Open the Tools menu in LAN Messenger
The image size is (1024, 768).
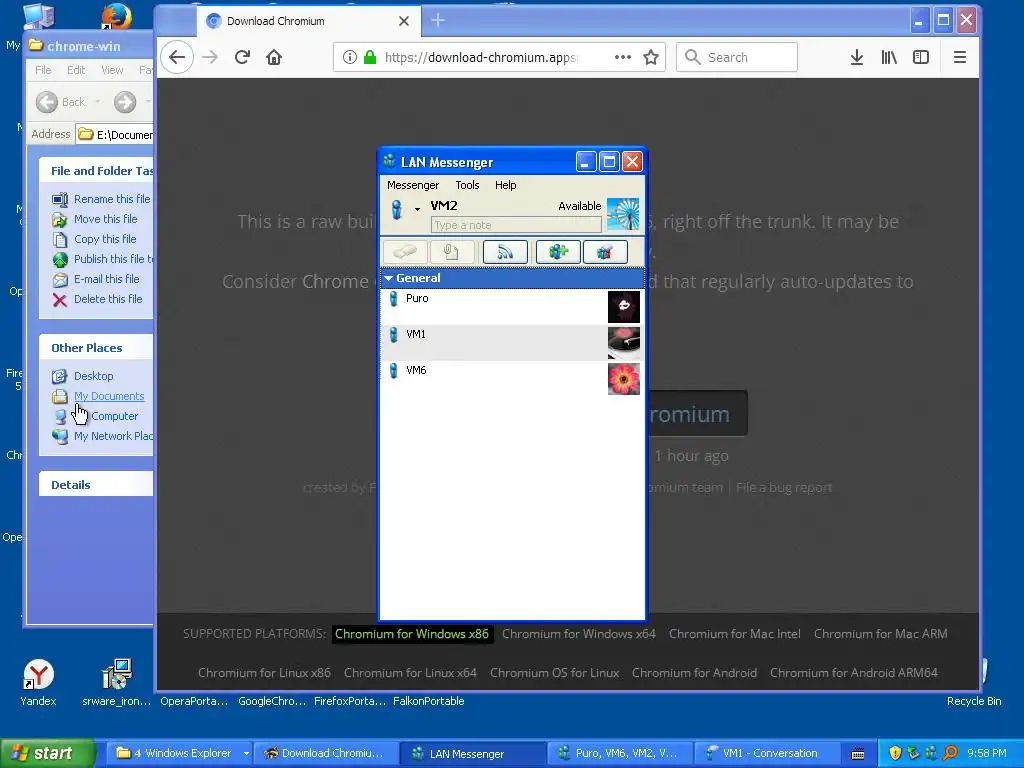[467, 185]
